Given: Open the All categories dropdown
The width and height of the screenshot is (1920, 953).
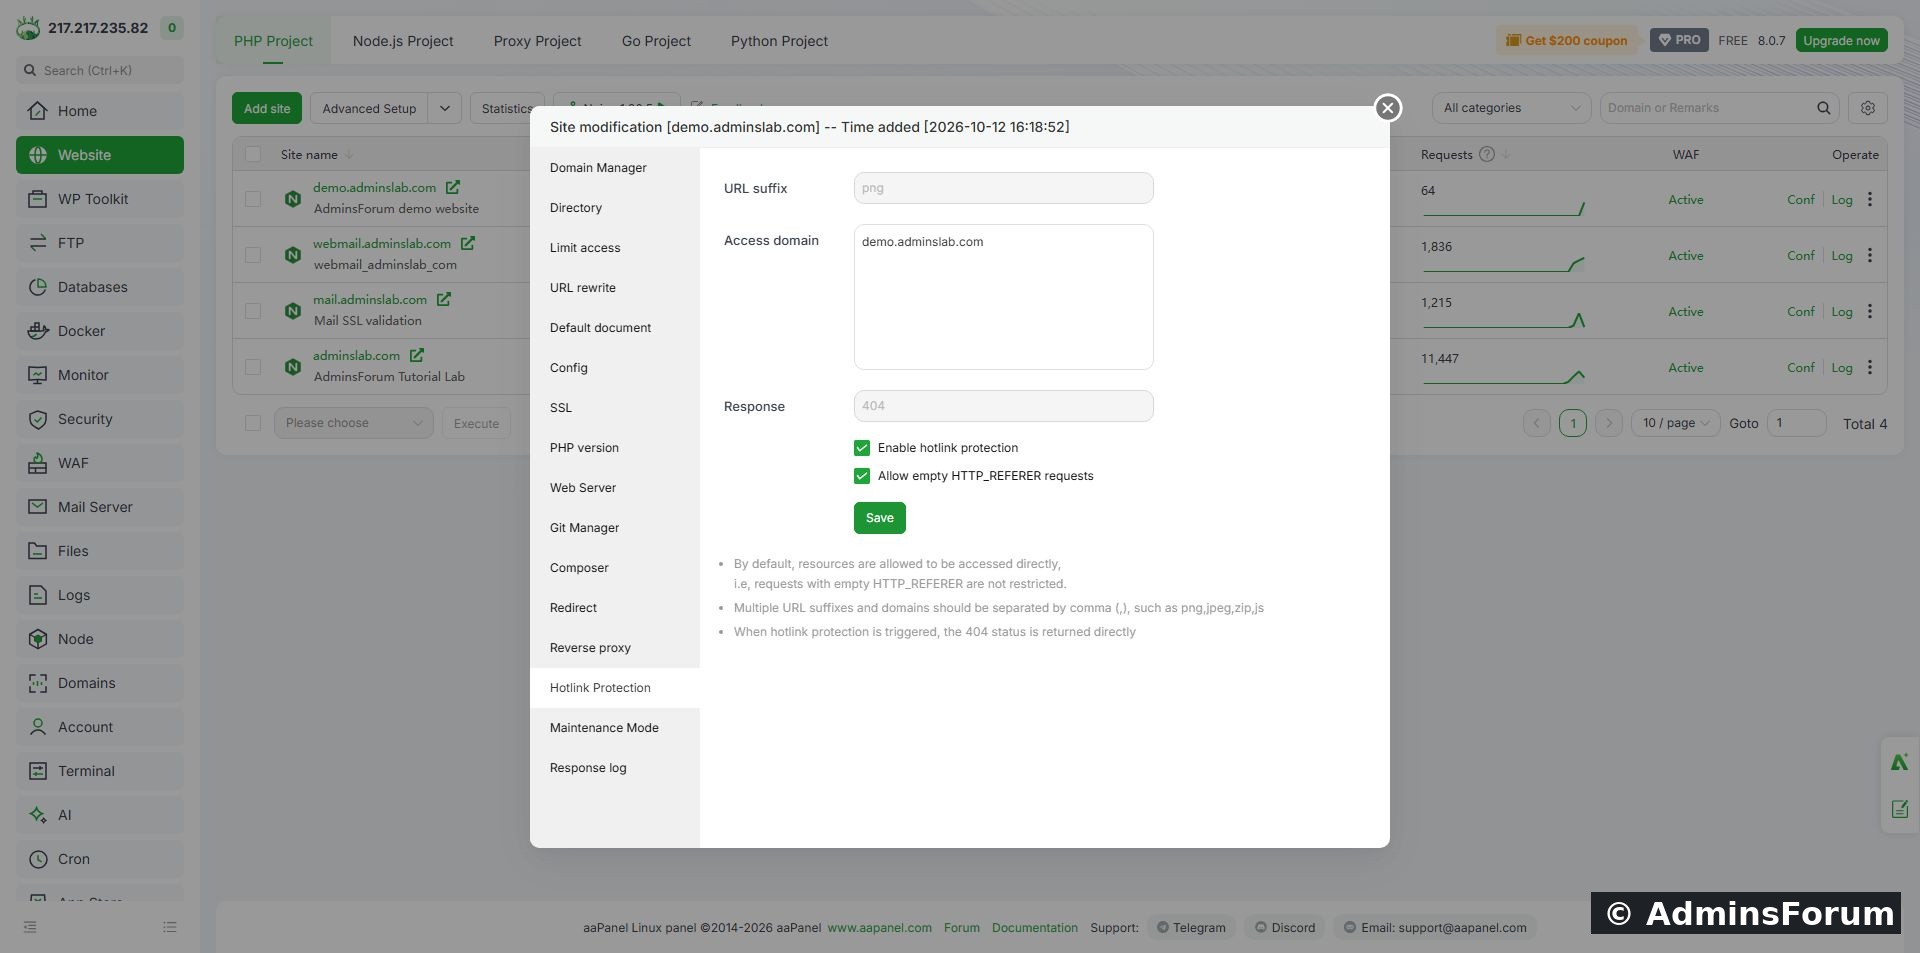Looking at the screenshot, I should (x=1511, y=108).
